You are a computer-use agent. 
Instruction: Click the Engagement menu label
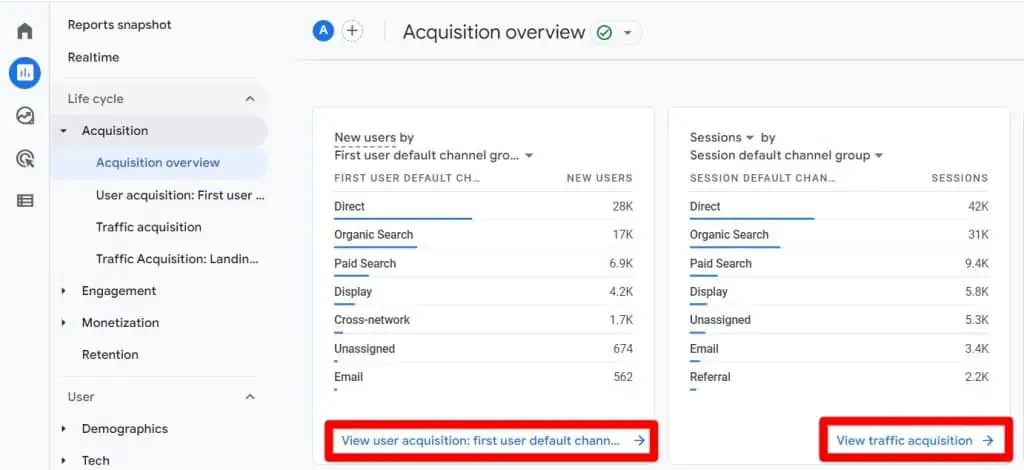119,290
